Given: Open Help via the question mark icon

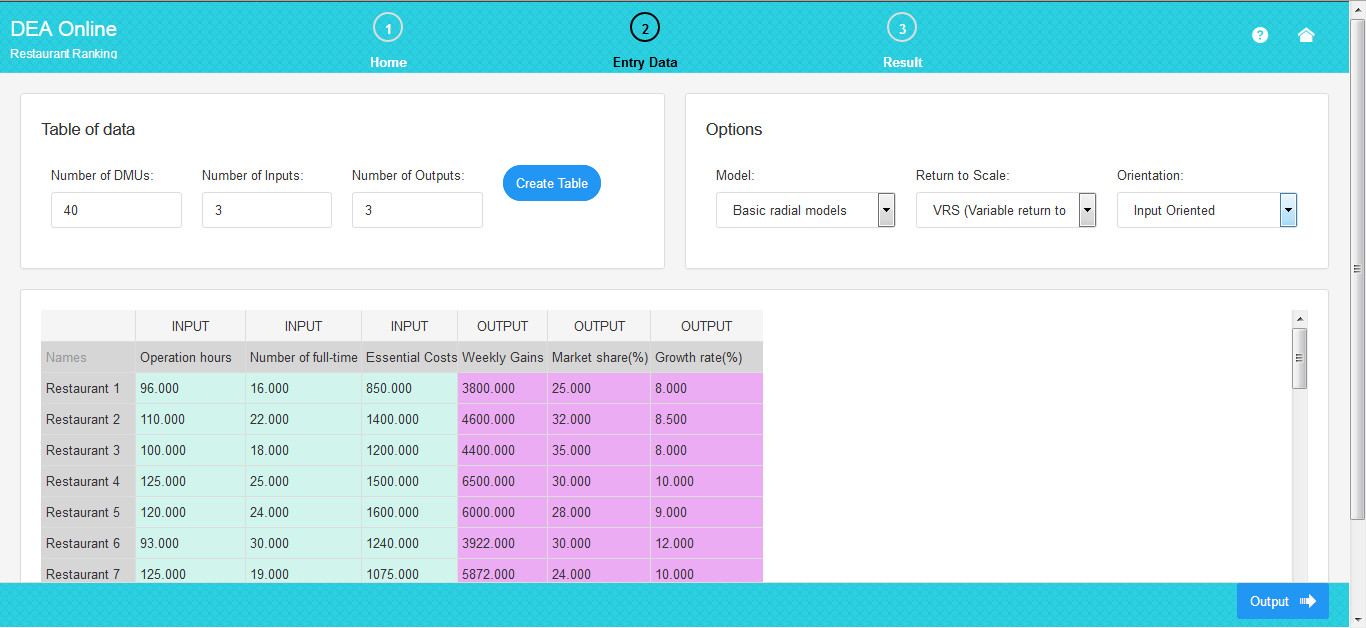Looking at the screenshot, I should point(1259,35).
